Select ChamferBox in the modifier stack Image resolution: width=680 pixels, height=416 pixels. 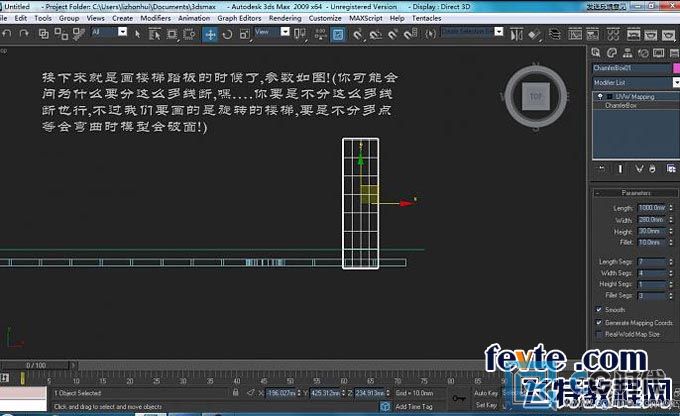click(x=621, y=105)
